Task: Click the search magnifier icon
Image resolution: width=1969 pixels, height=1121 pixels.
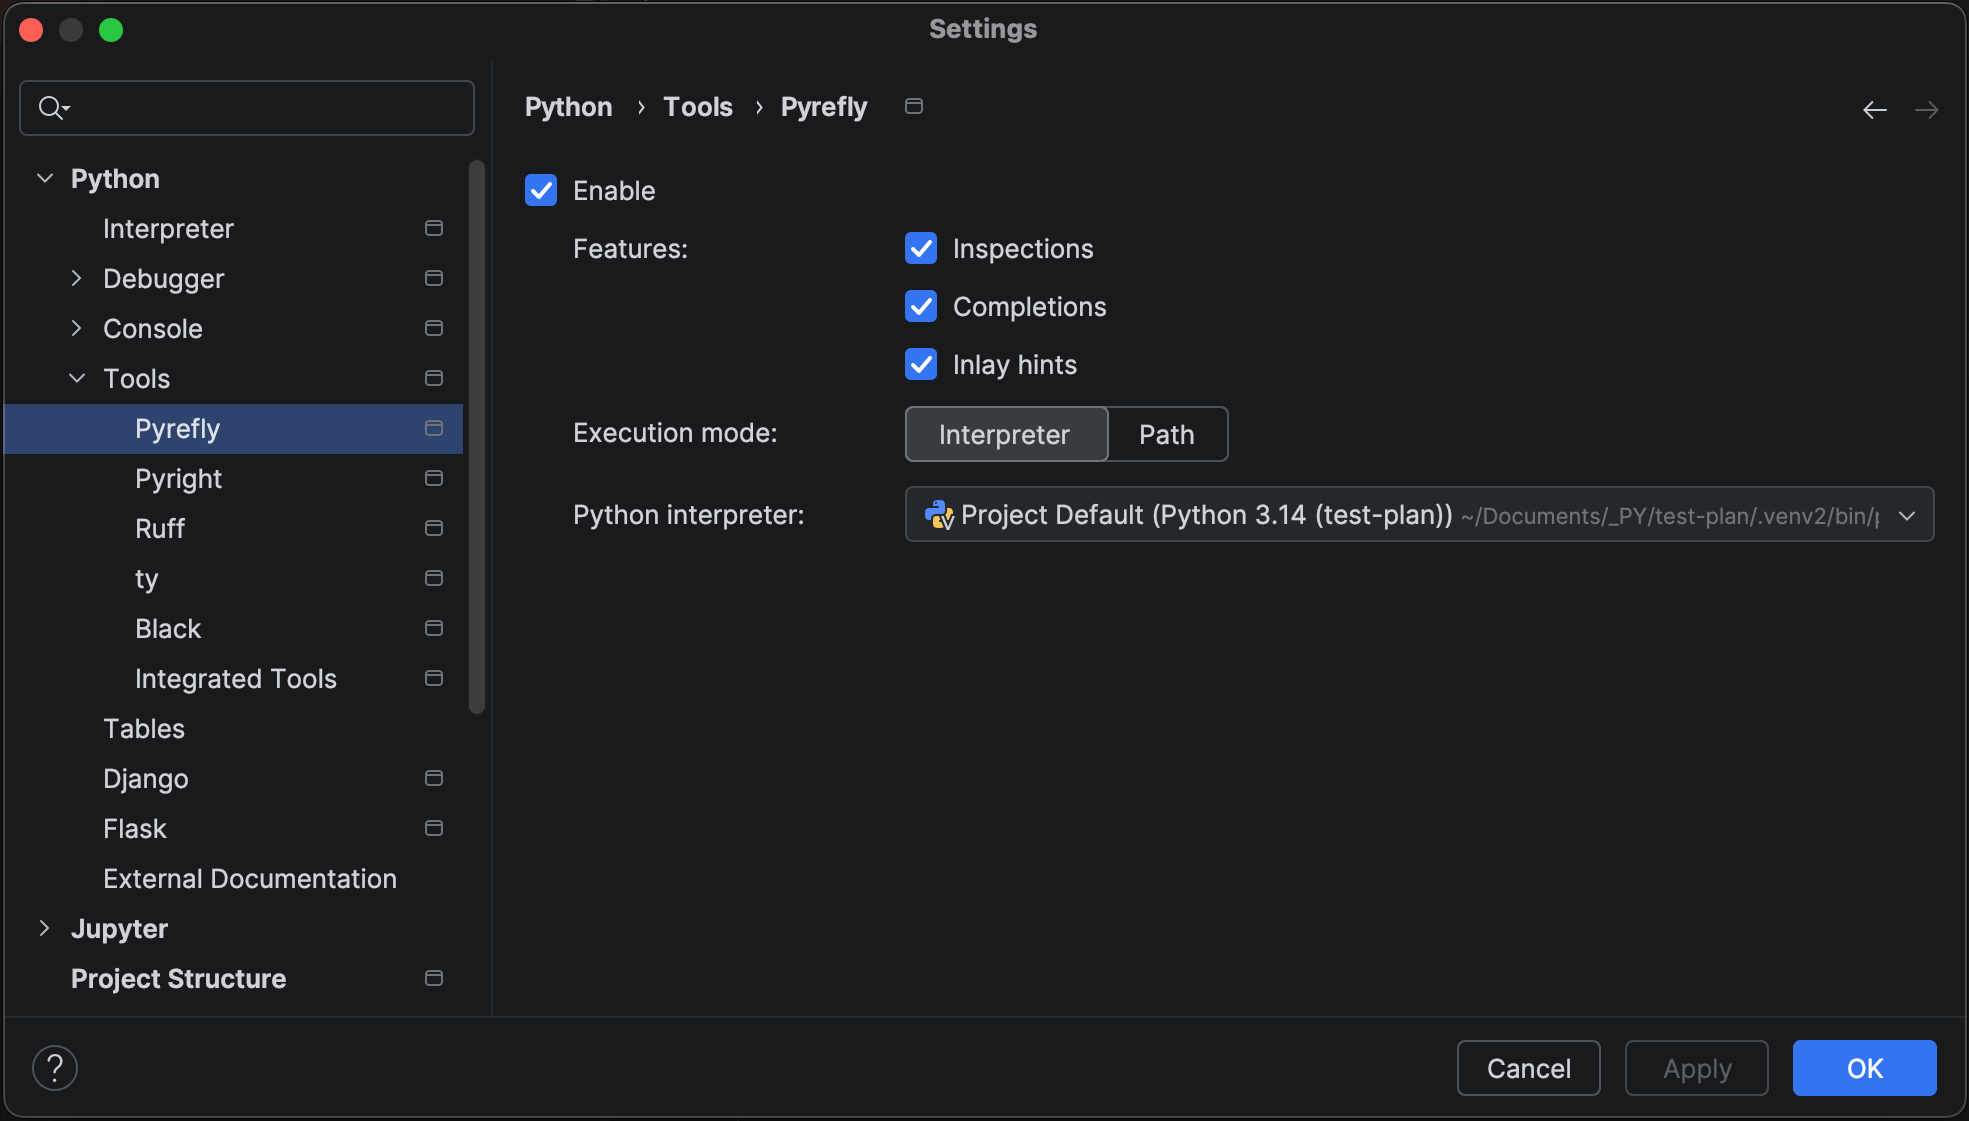Action: point(52,108)
